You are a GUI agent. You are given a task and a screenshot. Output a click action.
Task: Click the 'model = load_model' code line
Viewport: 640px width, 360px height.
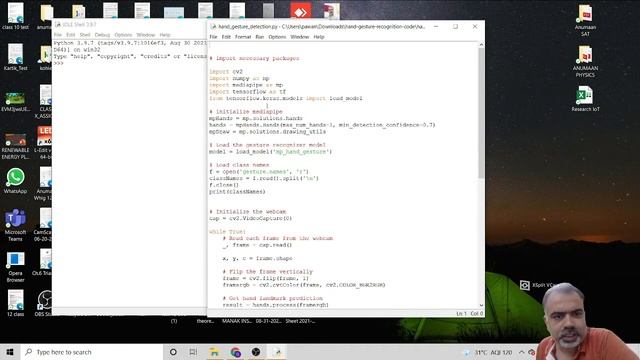click(x=270, y=151)
